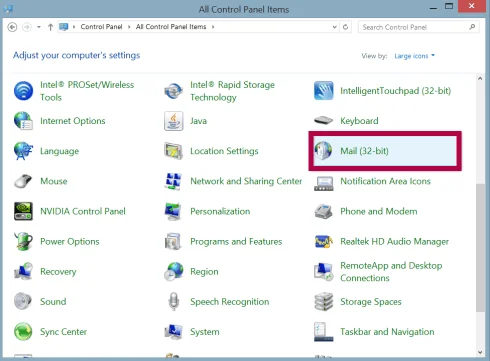This screenshot has height=361, width=490.
Task: Open the recent locations arrow dropdown
Action: pos(39,27)
